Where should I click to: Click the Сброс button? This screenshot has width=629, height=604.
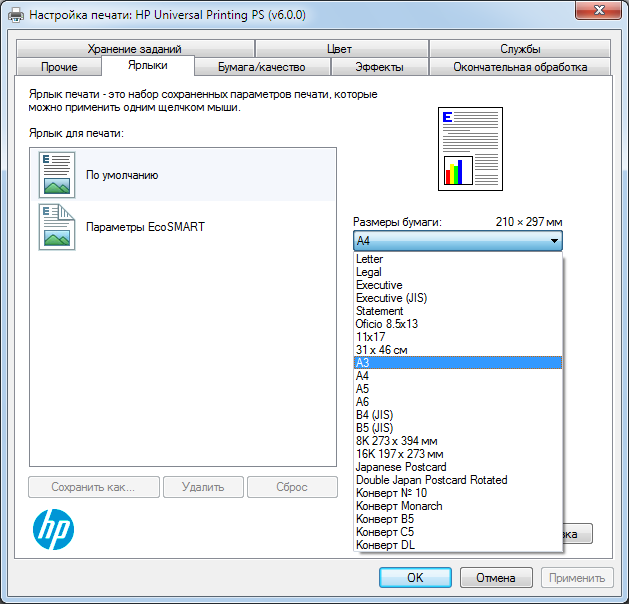[x=292, y=487]
